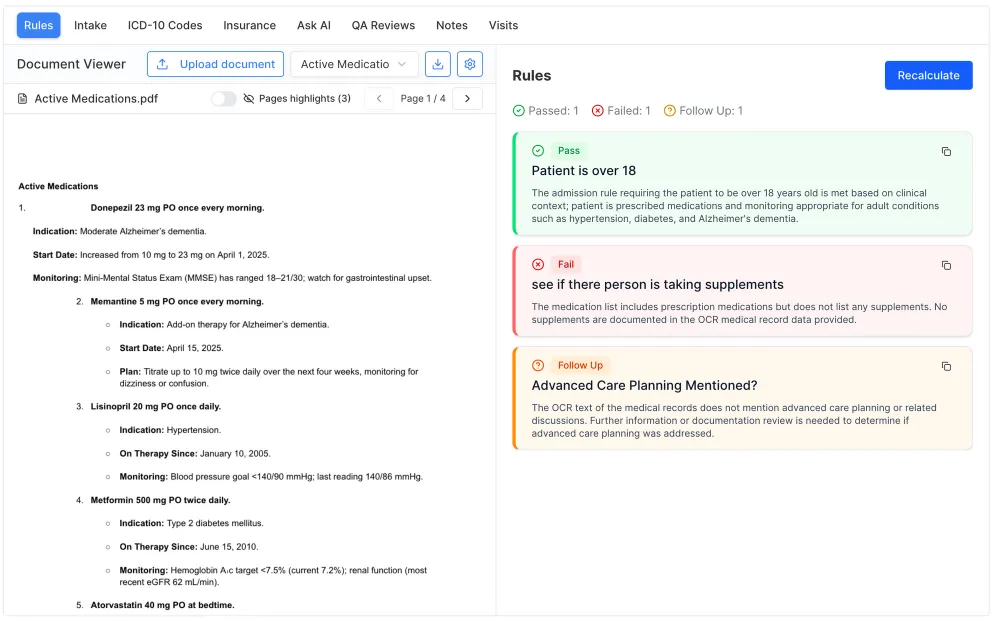1000x621 pixels.
Task: Open the Ask AI tab
Action: pyautogui.click(x=313, y=25)
